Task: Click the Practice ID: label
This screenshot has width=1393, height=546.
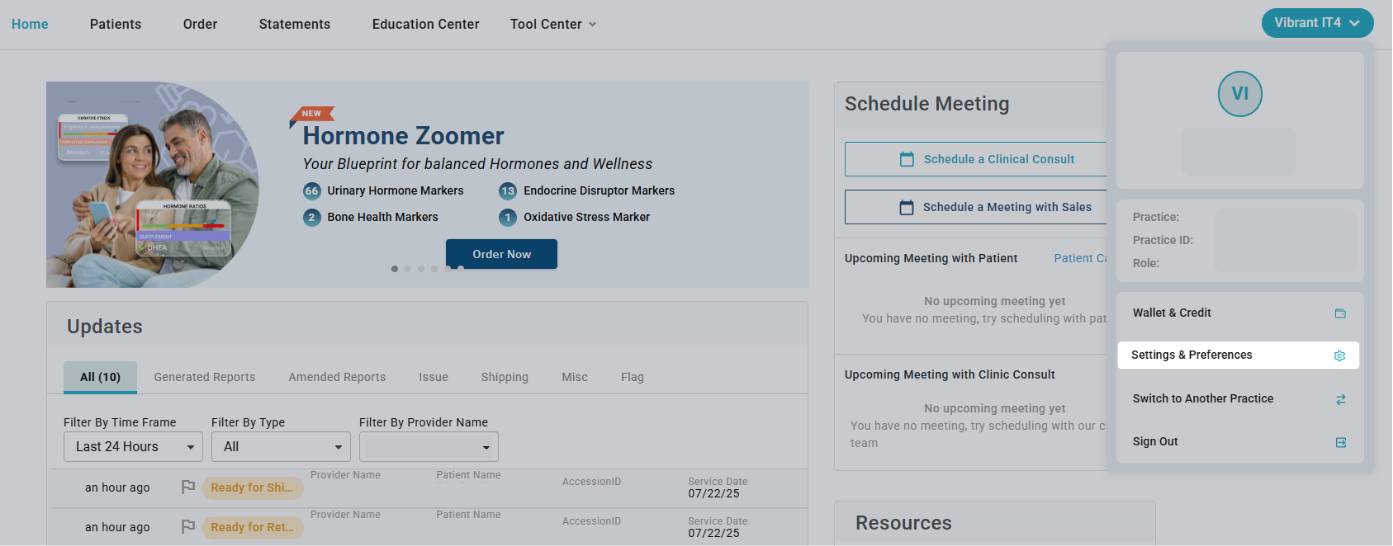Action: (x=1163, y=240)
